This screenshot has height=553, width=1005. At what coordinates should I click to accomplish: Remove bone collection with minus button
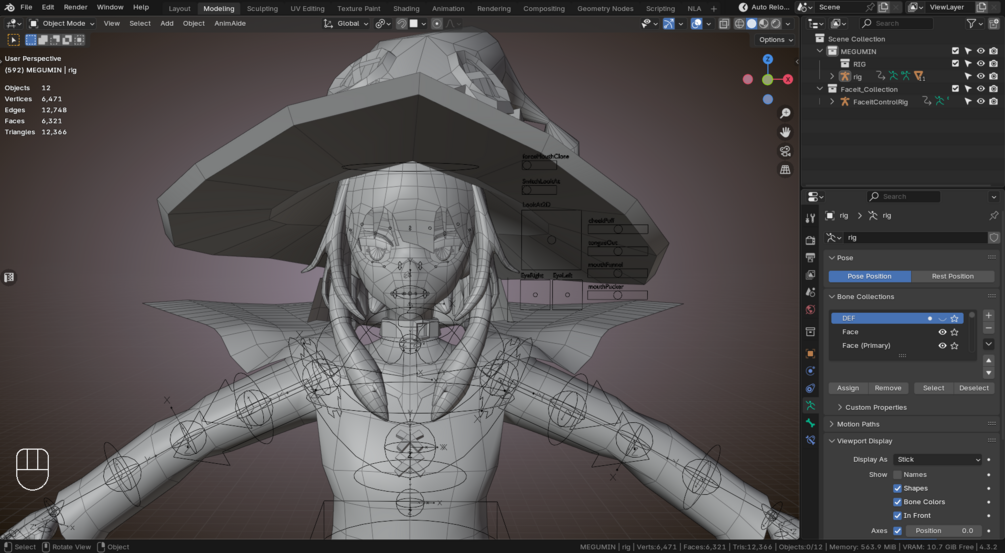coord(988,328)
